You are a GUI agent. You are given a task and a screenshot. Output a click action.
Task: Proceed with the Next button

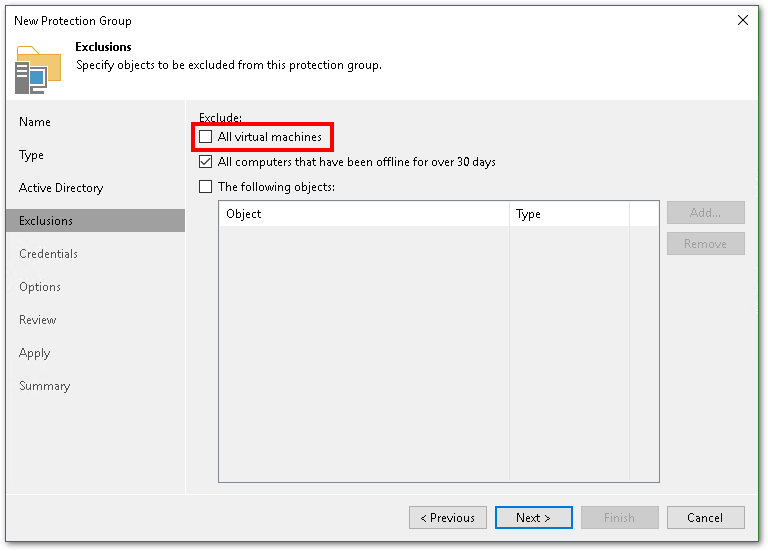(x=533, y=518)
